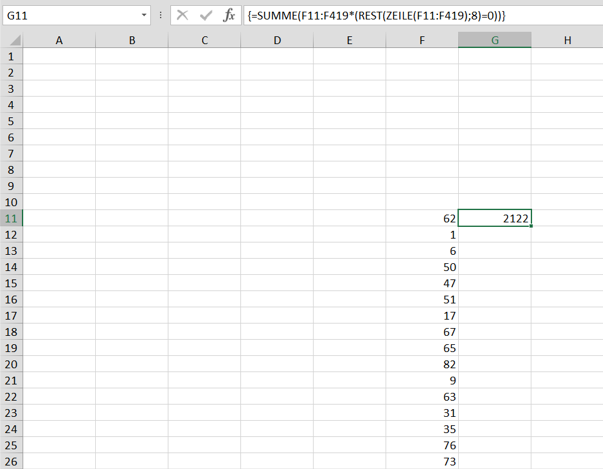Click cell F24 containing 35

422,429
